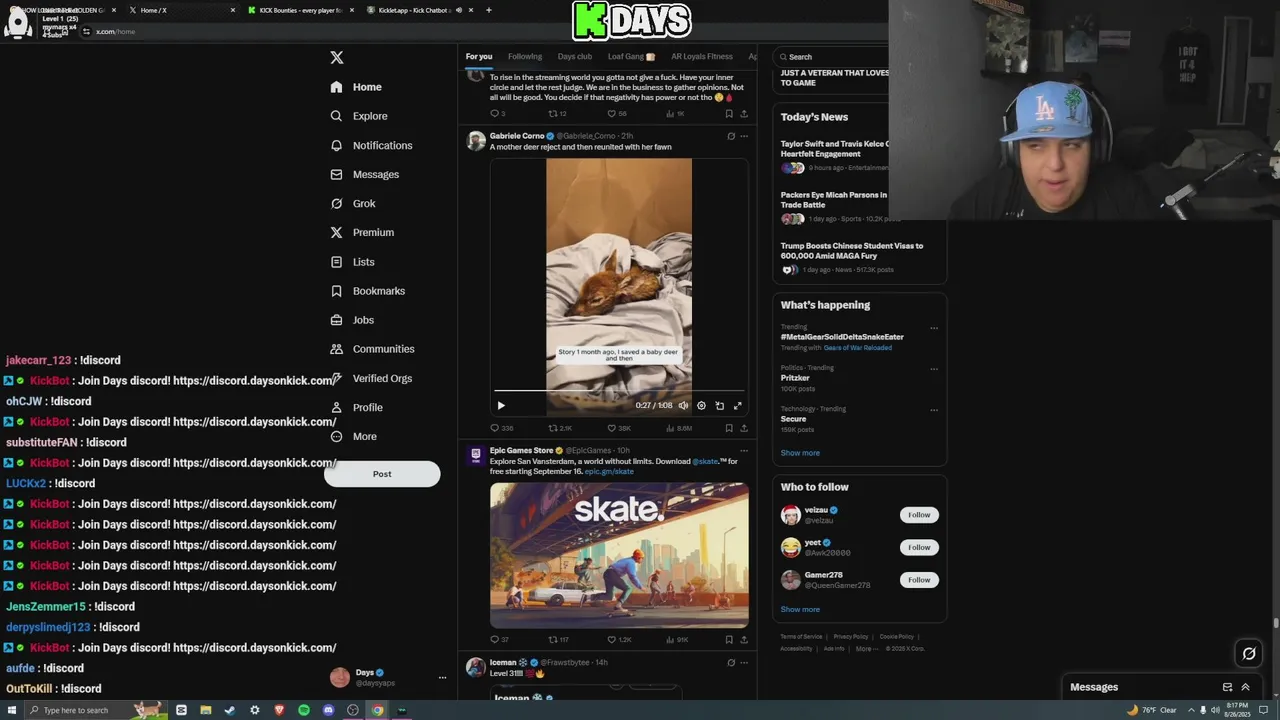Screen dimensions: 1280x720
Task: Open Bookmarks
Action: coord(367,291)
